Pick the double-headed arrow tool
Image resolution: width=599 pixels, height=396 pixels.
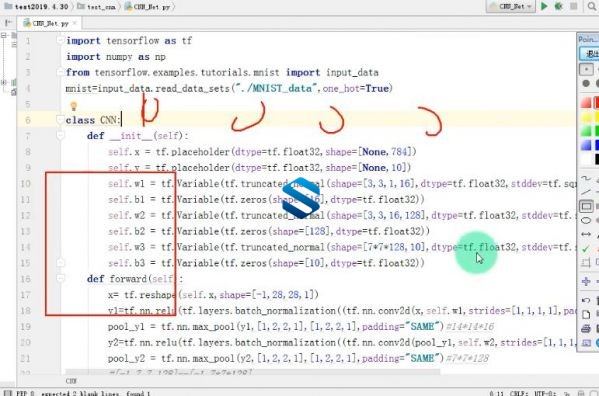coord(586,234)
